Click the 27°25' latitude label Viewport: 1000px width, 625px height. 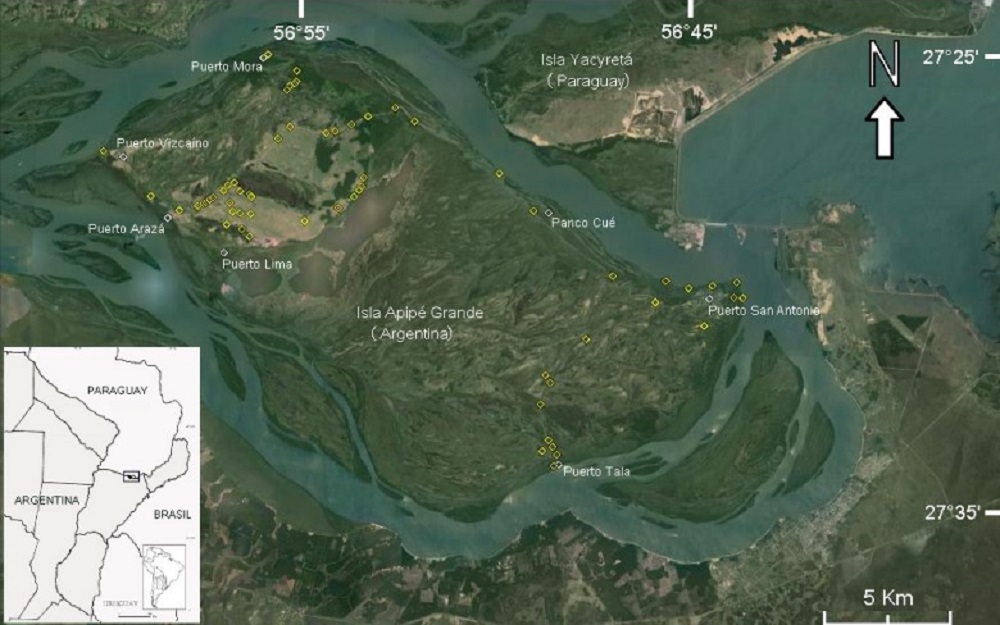click(x=950, y=57)
